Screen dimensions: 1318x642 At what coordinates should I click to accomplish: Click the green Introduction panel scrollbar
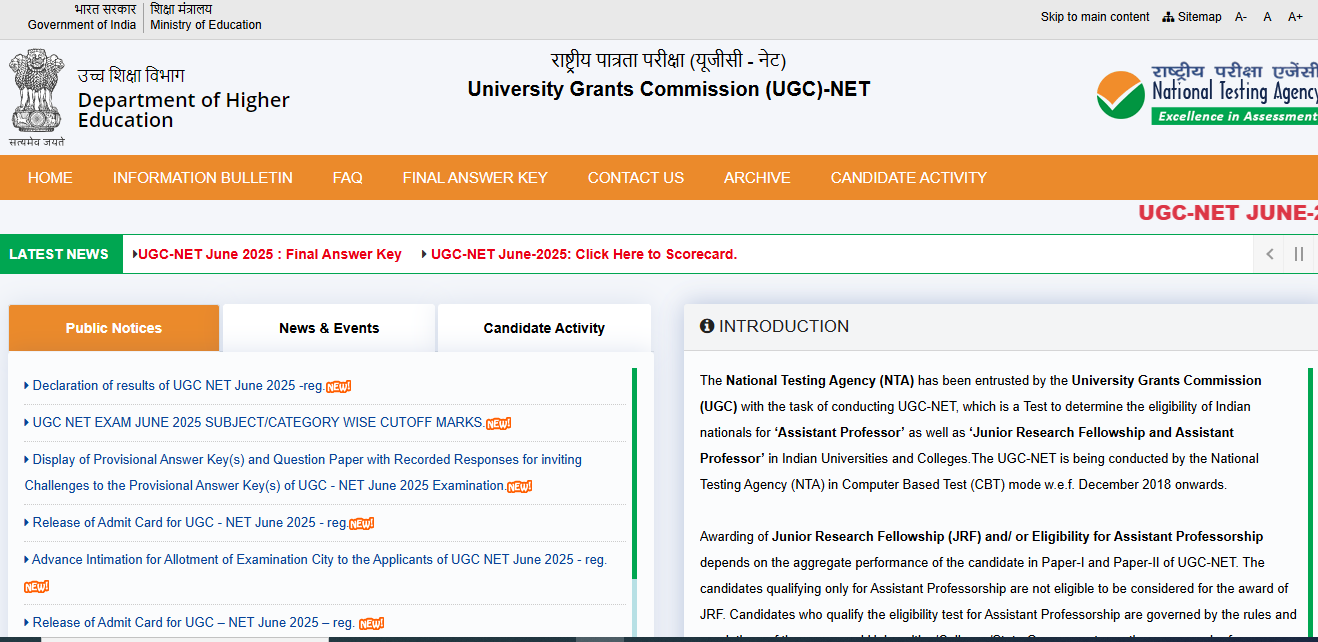pyautogui.click(x=1311, y=500)
